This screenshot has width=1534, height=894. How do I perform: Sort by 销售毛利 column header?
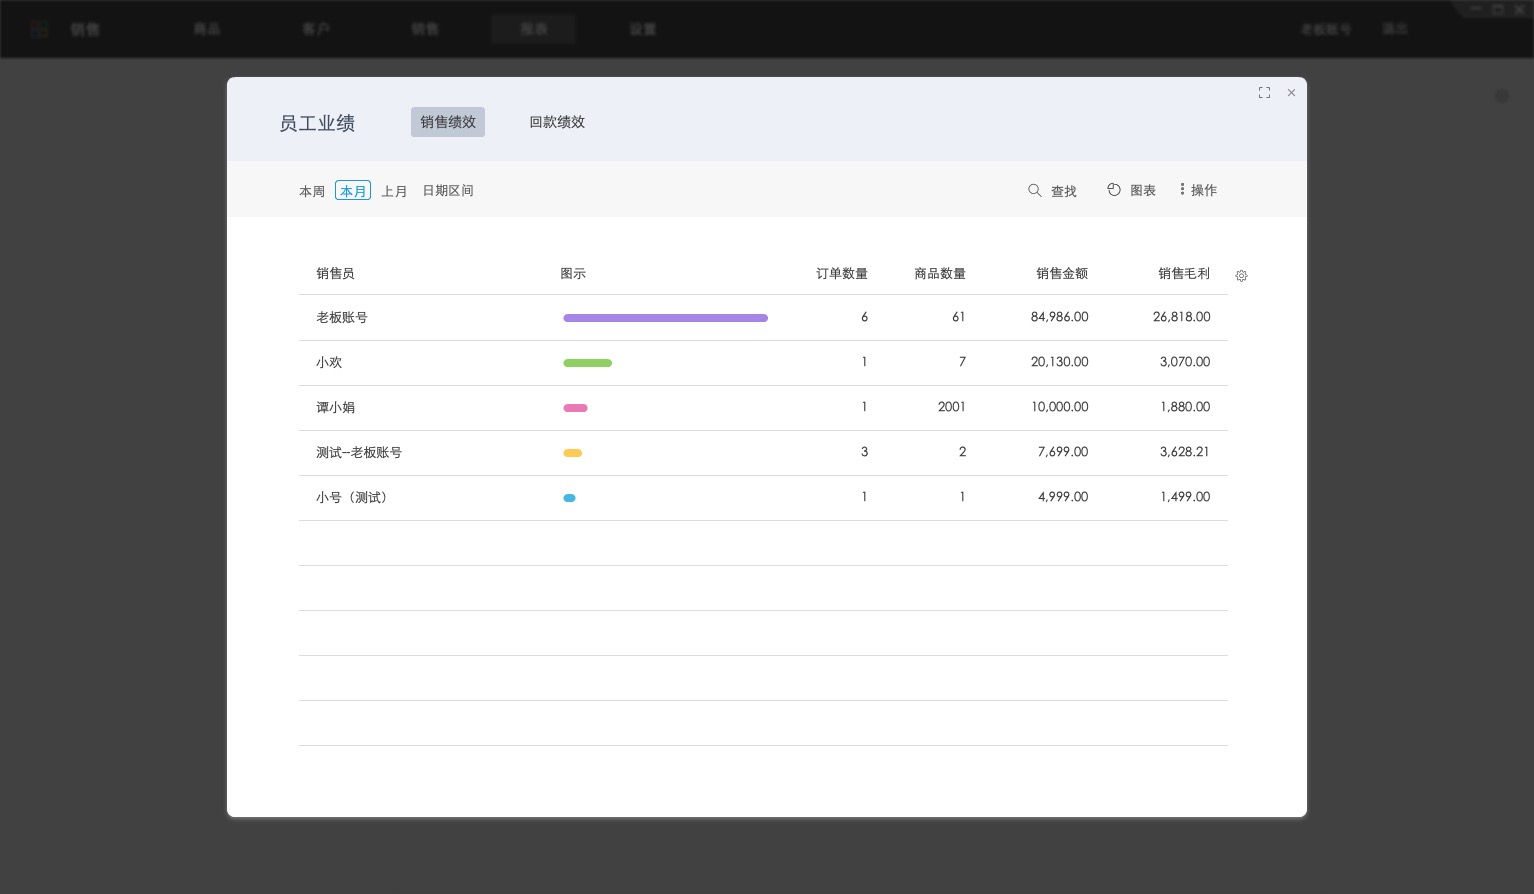[x=1183, y=273]
